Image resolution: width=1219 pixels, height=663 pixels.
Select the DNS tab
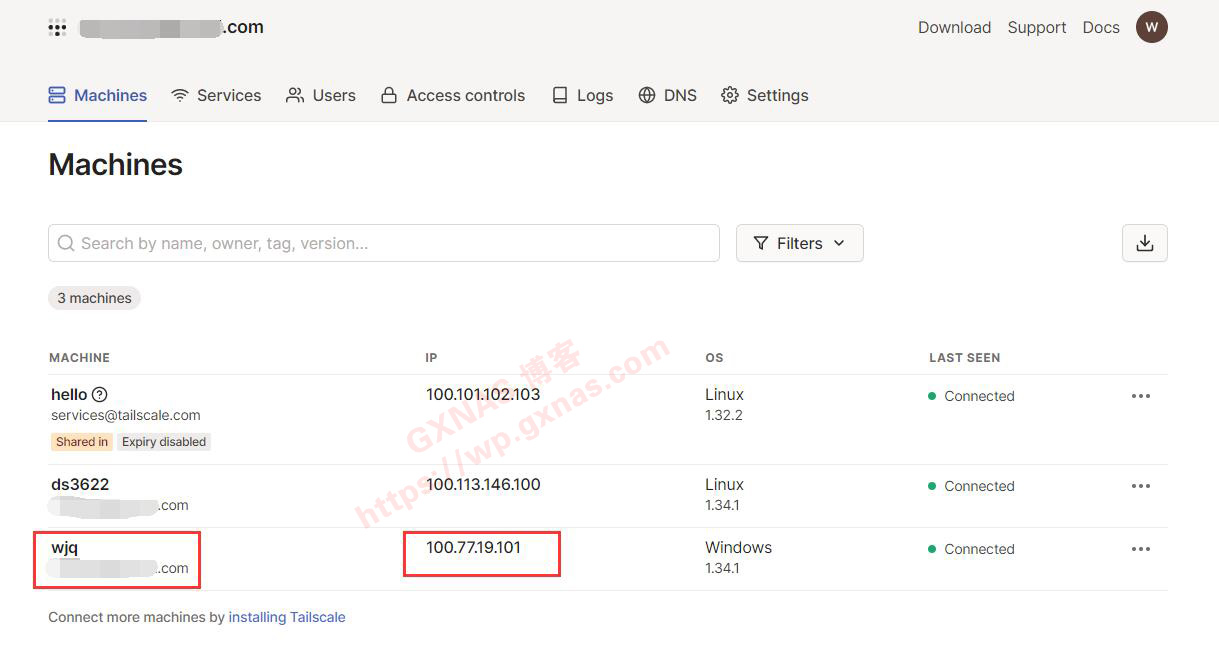(x=668, y=95)
